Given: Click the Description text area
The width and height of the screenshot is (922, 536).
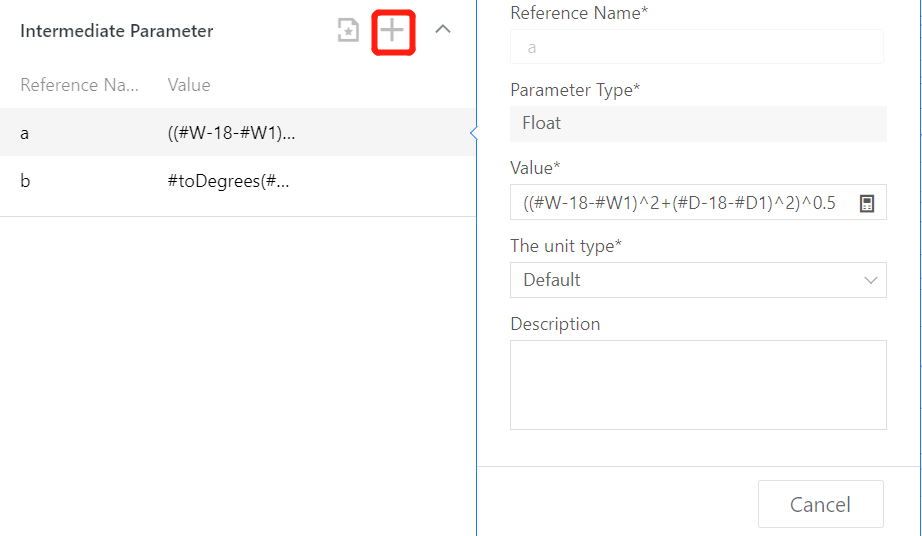Looking at the screenshot, I should click(698, 385).
